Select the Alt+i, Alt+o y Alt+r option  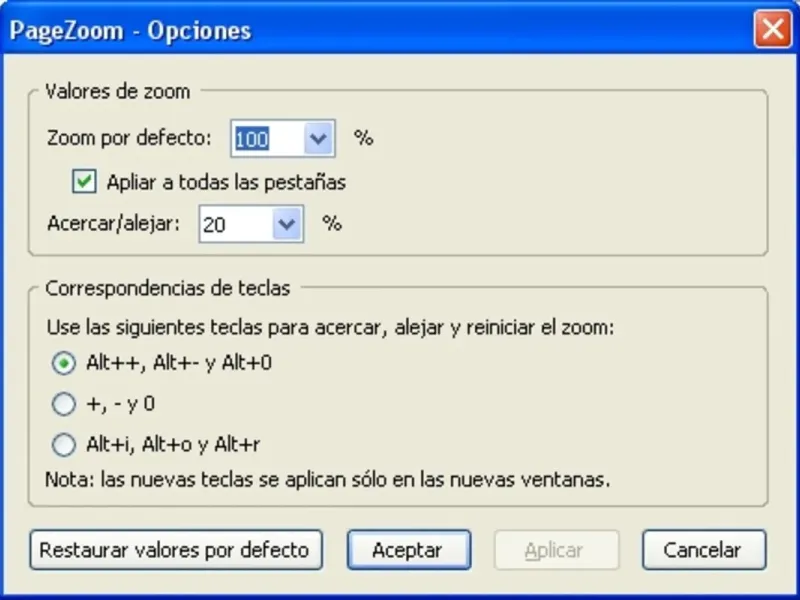point(63,444)
